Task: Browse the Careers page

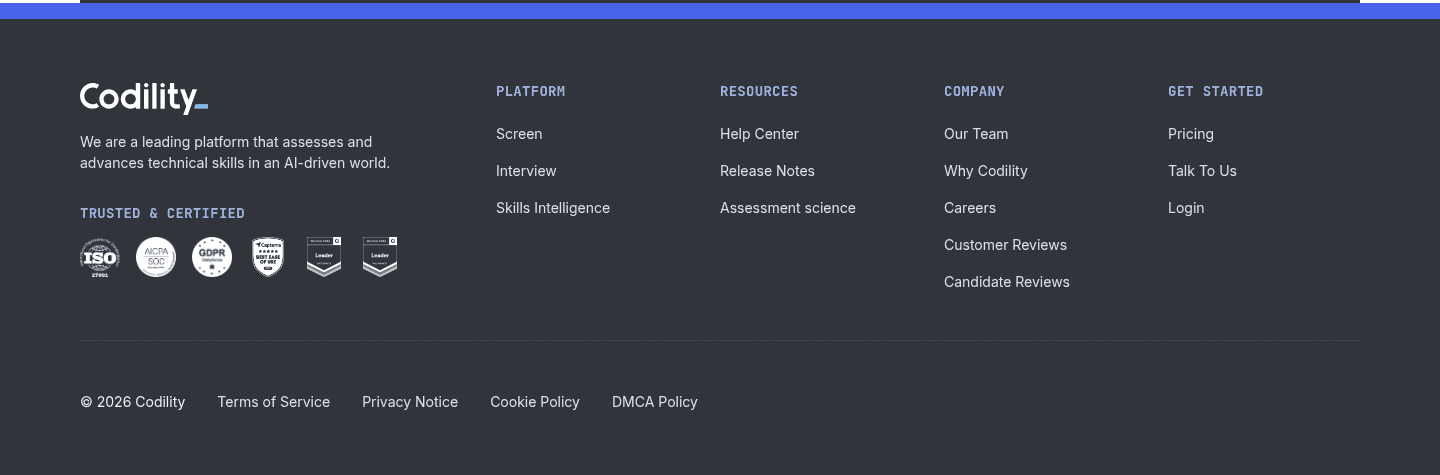Action: [970, 208]
